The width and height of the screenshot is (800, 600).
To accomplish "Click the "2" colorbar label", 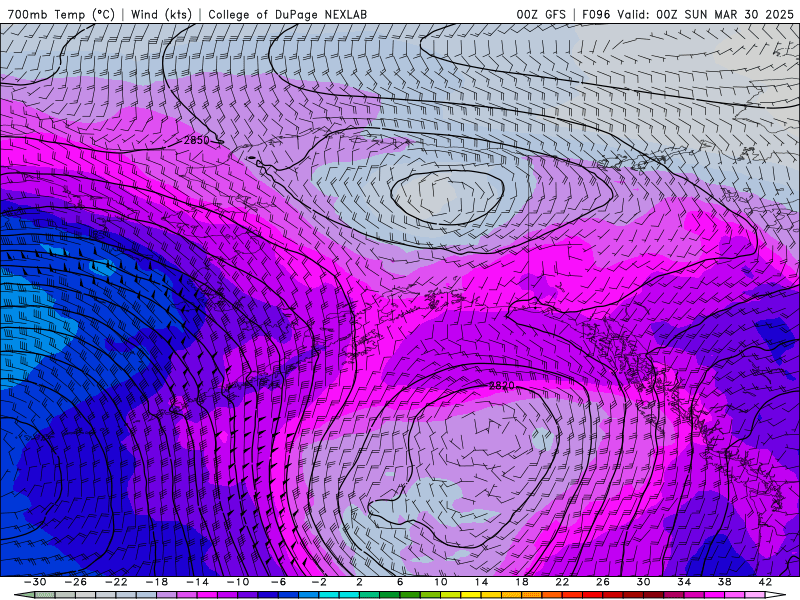I will click(x=359, y=582).
